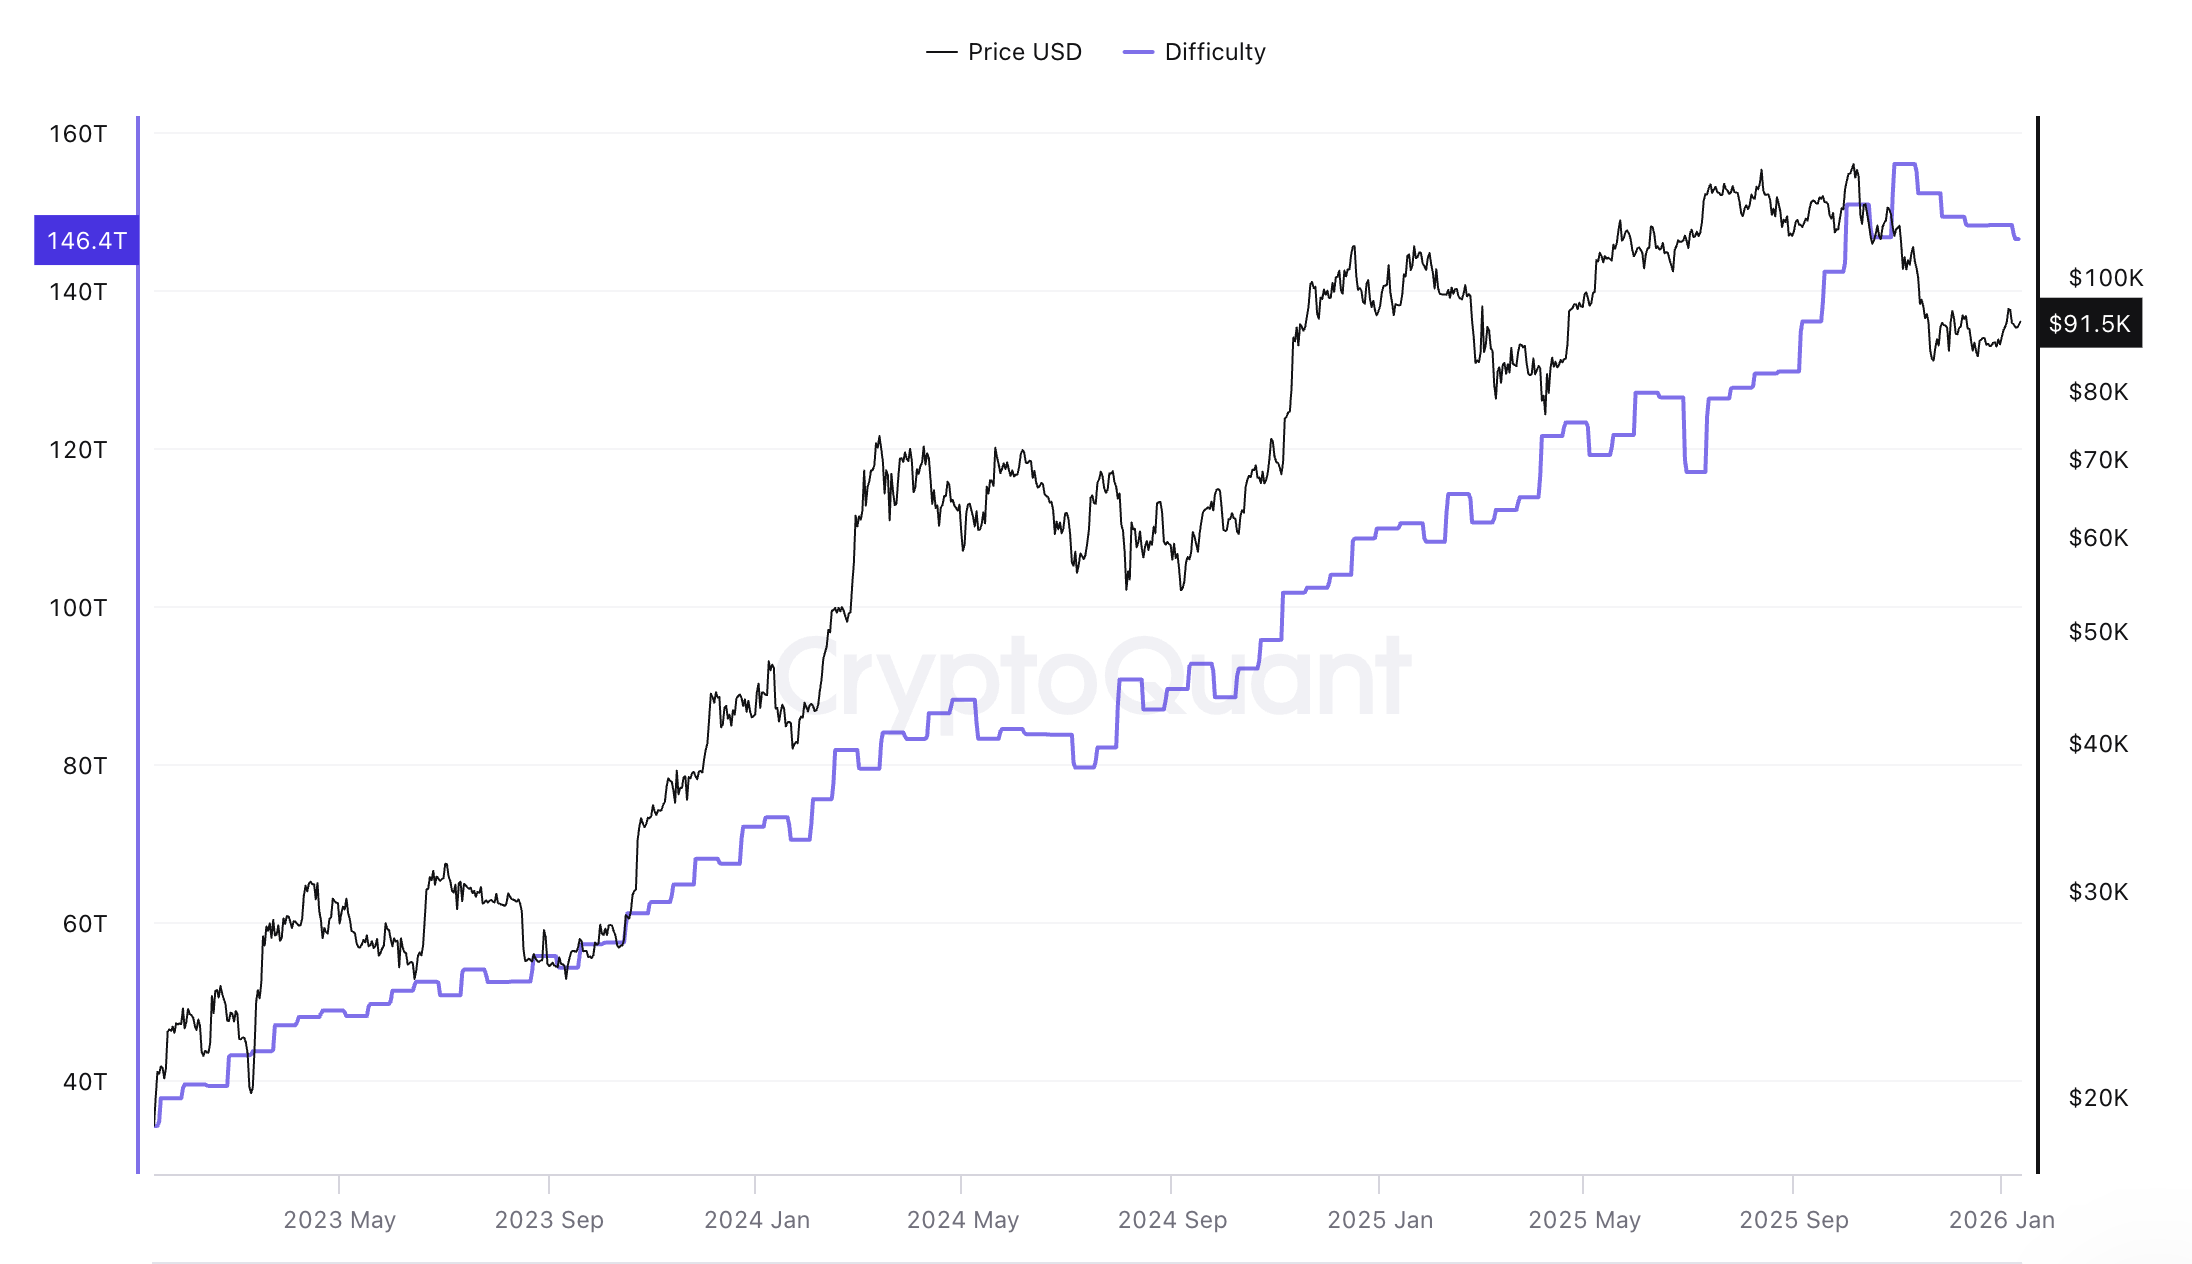Click the 160T difficulty axis label
2192x1264 pixels.
[x=78, y=134]
